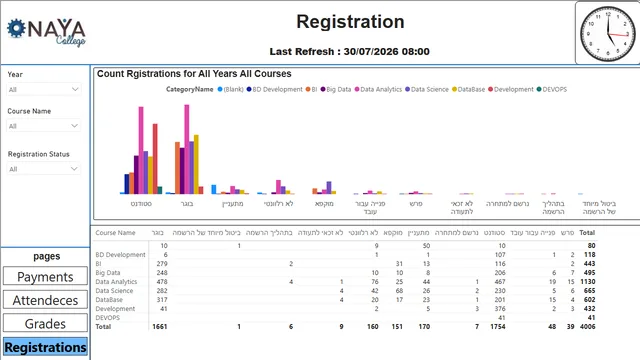
Task: Sort by the בוגר column header
Action: click(x=158, y=233)
